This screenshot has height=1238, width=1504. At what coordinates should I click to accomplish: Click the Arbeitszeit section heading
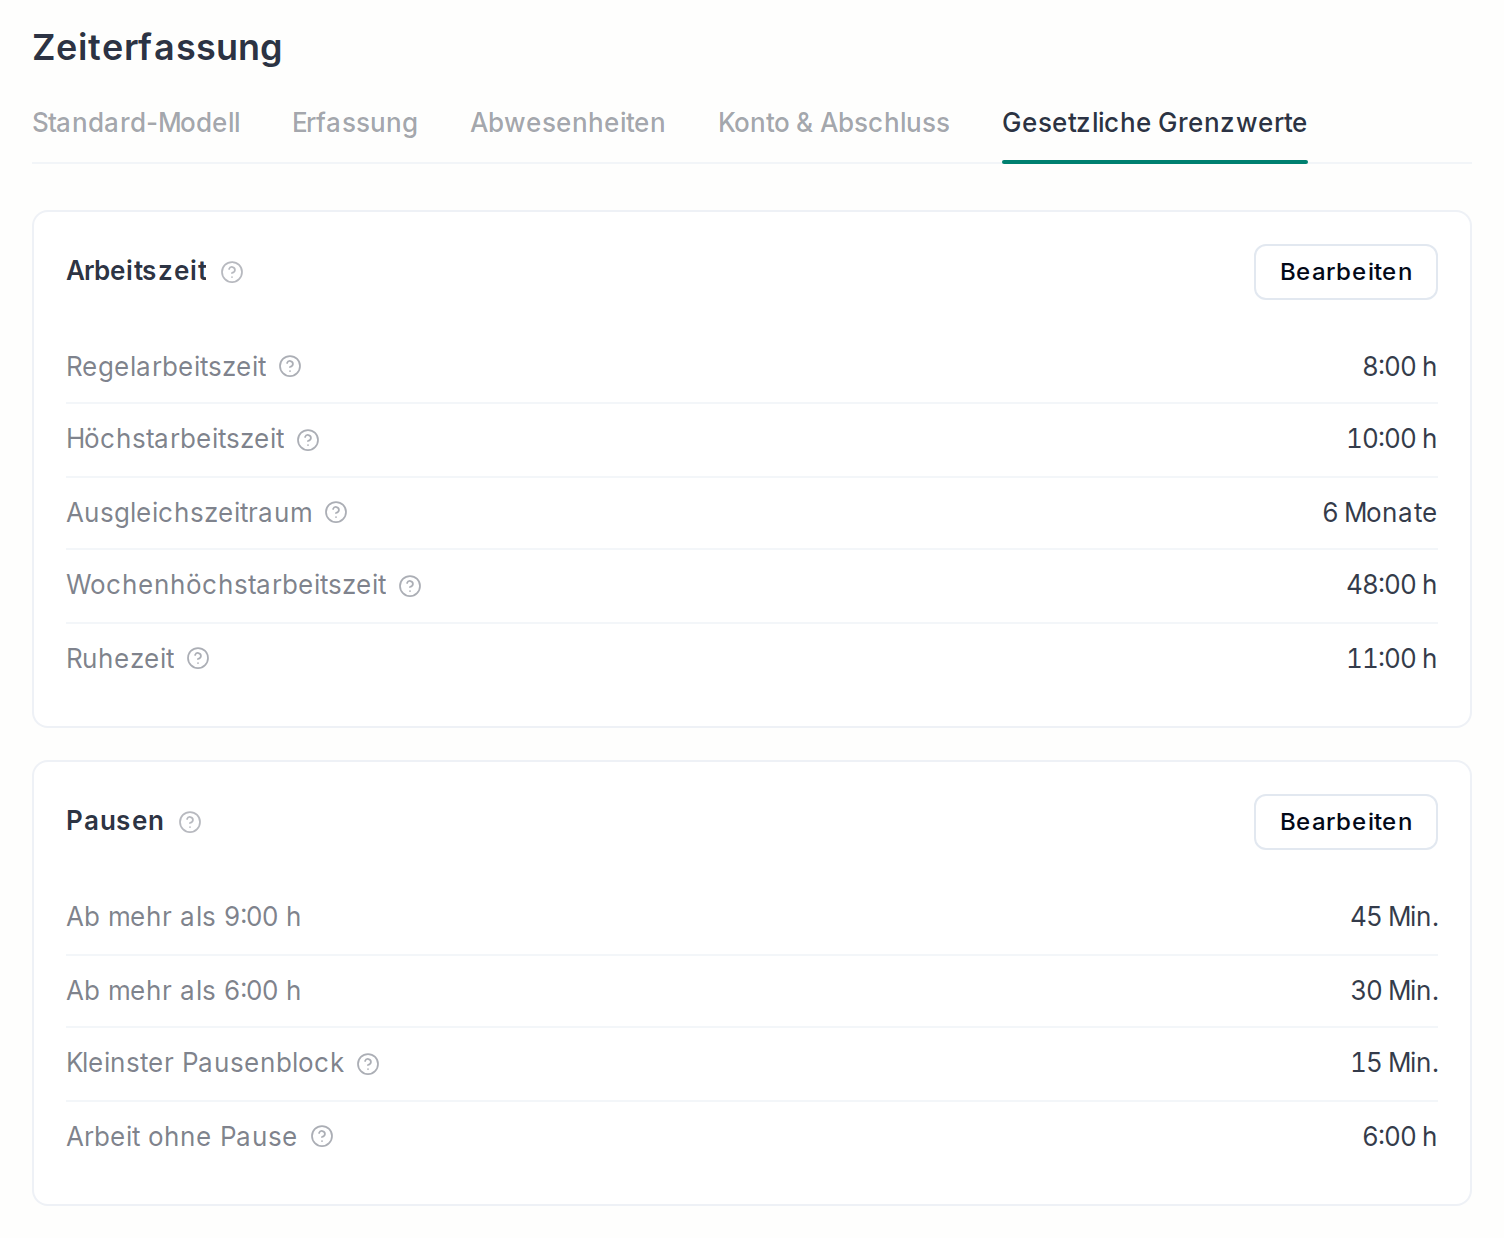(x=136, y=270)
